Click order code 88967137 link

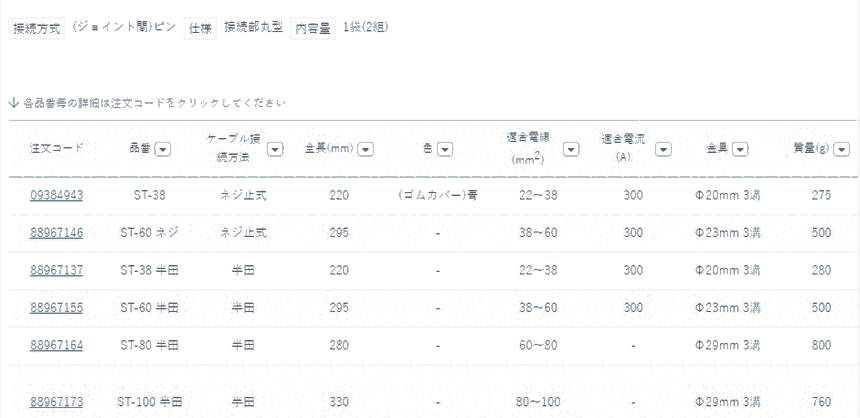coord(56,270)
